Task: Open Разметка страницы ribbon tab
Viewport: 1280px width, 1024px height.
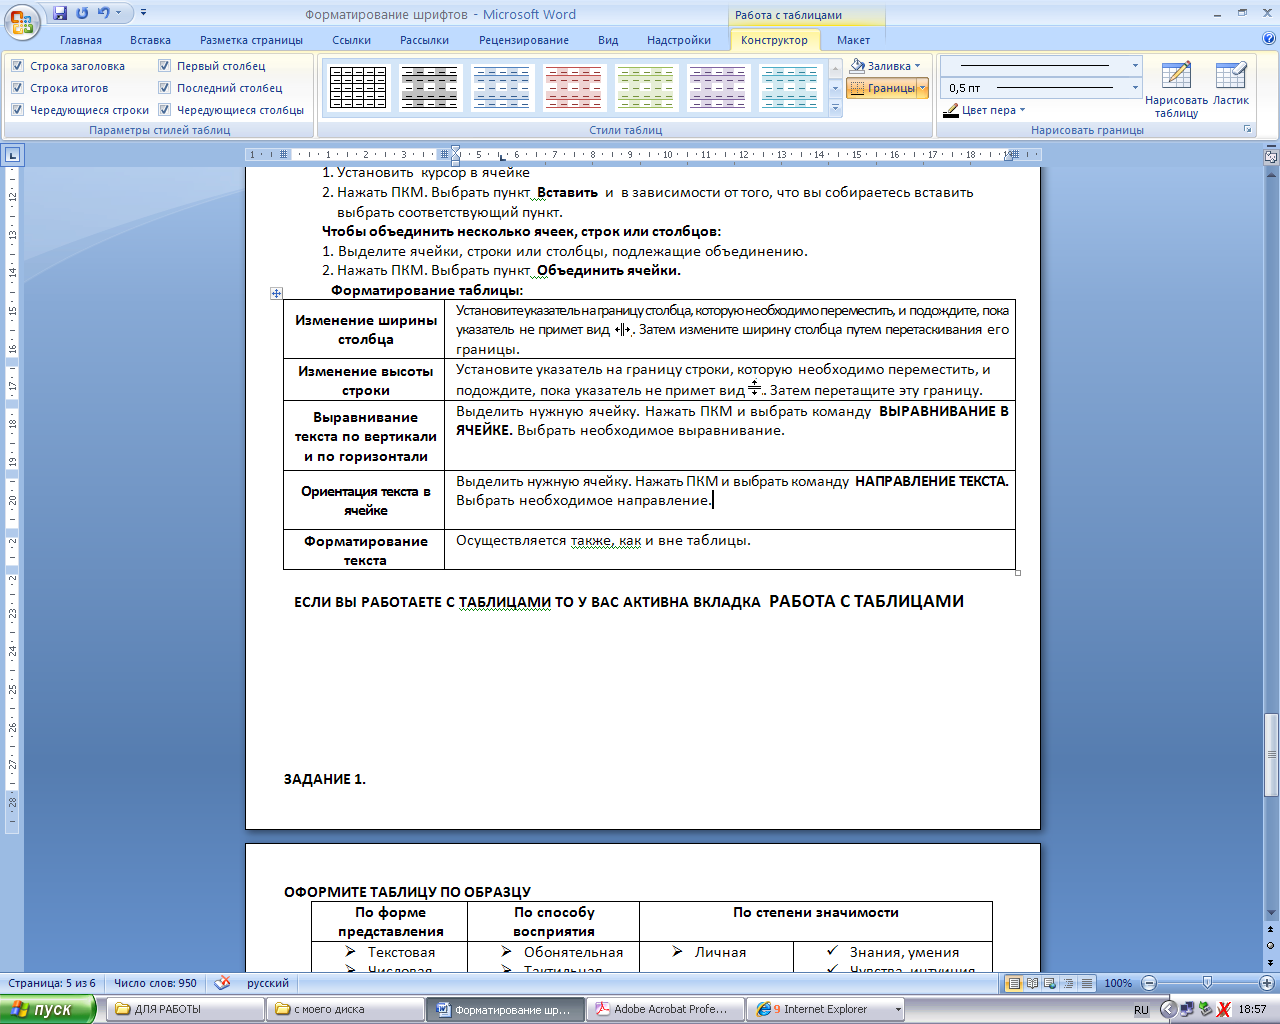Action: 251,40
